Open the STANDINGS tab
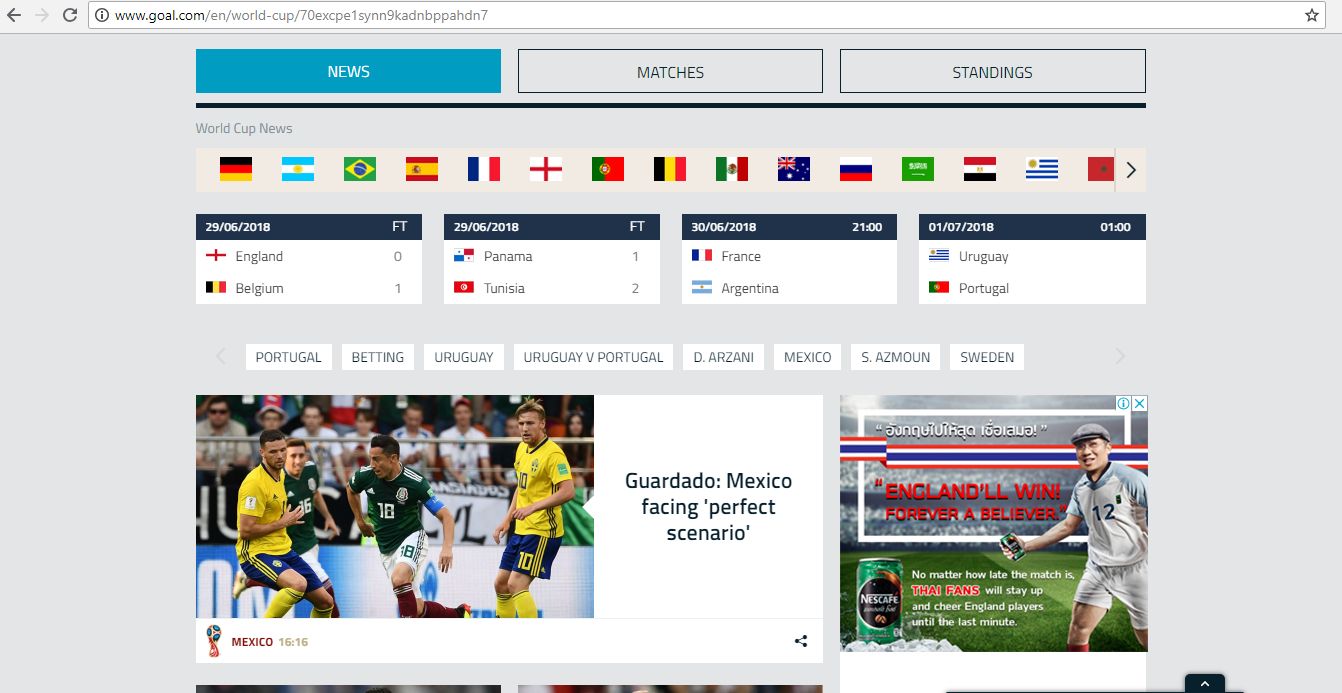Screen dimensions: 1342x693 [x=992, y=72]
